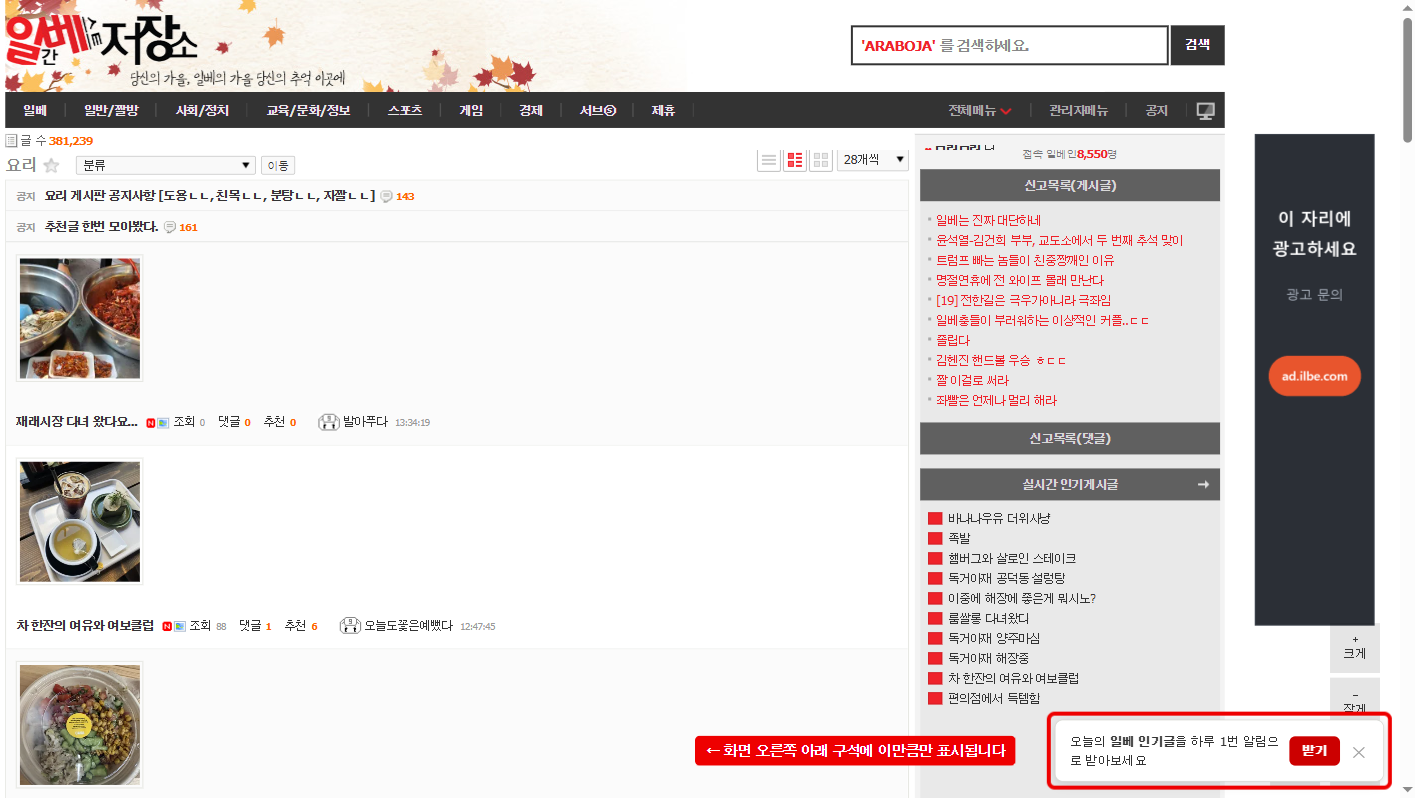Click the arrow on 실시간 인기게시글 header
Viewport: 1415px width, 798px height.
pos(1203,484)
